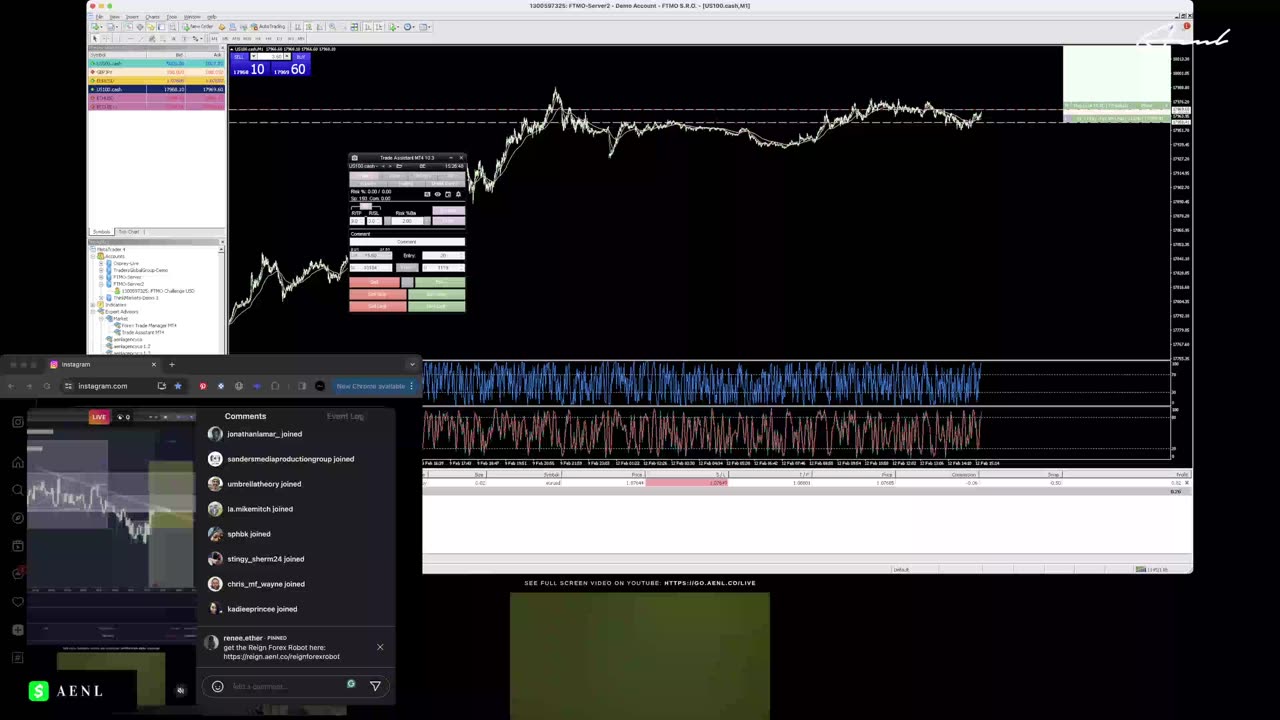Select the EURUSD row in Market Watch
1280x720 pixels.
[x=156, y=81]
